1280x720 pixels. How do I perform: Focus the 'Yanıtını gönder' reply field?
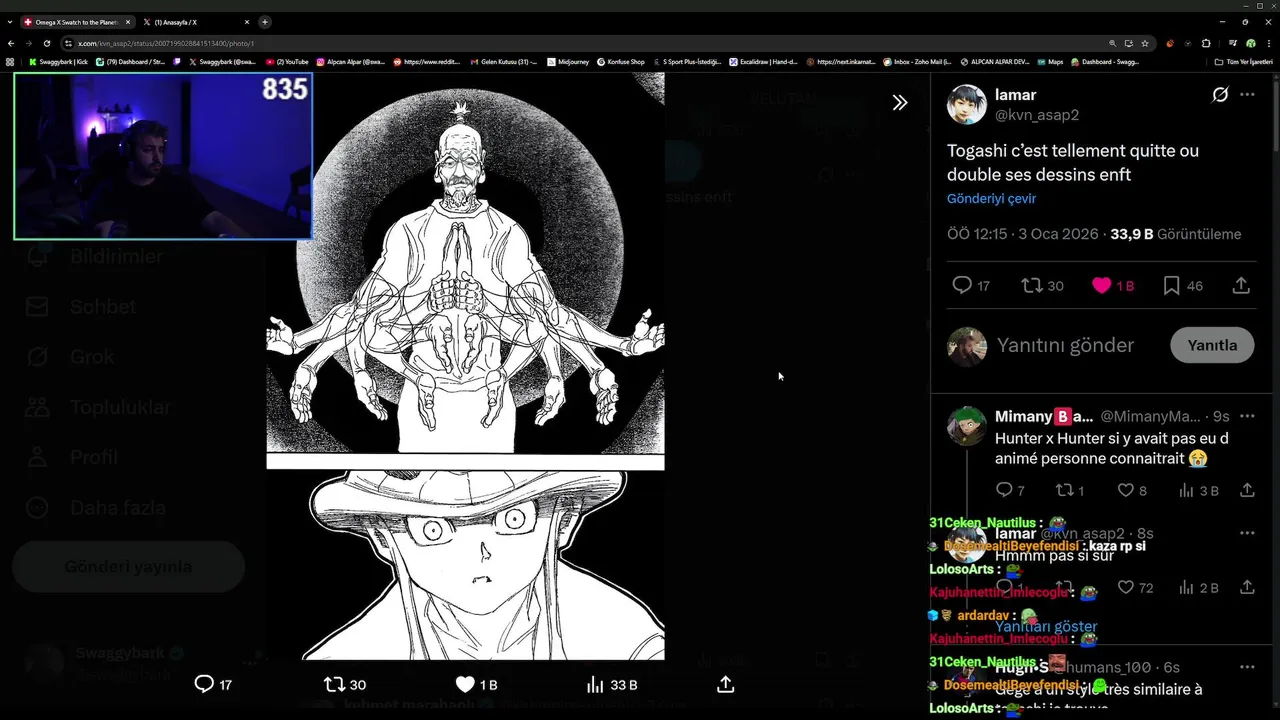click(1065, 345)
